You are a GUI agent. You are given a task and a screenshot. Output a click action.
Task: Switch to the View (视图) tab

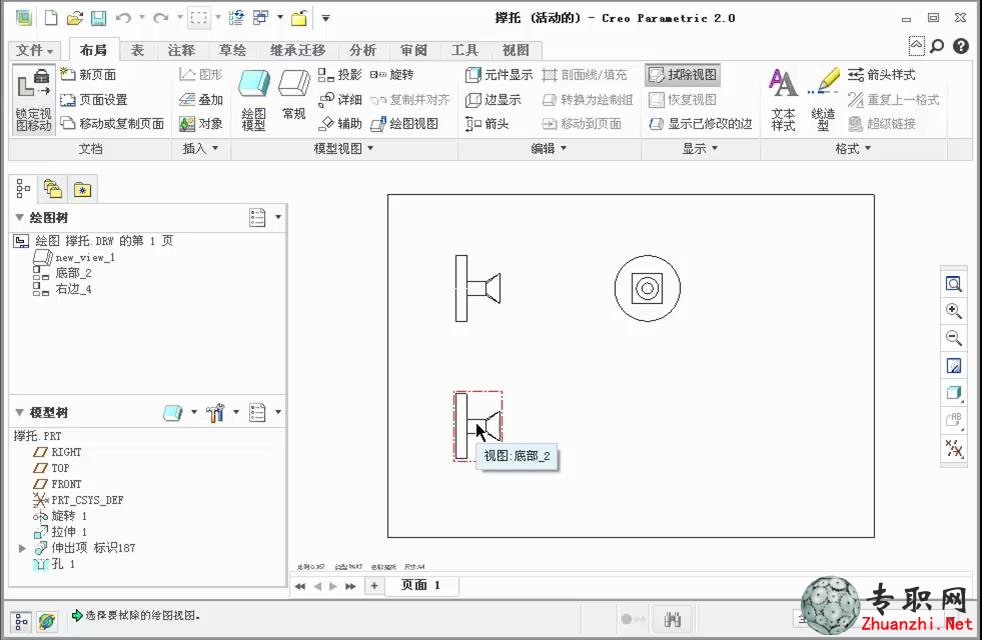(x=515, y=50)
